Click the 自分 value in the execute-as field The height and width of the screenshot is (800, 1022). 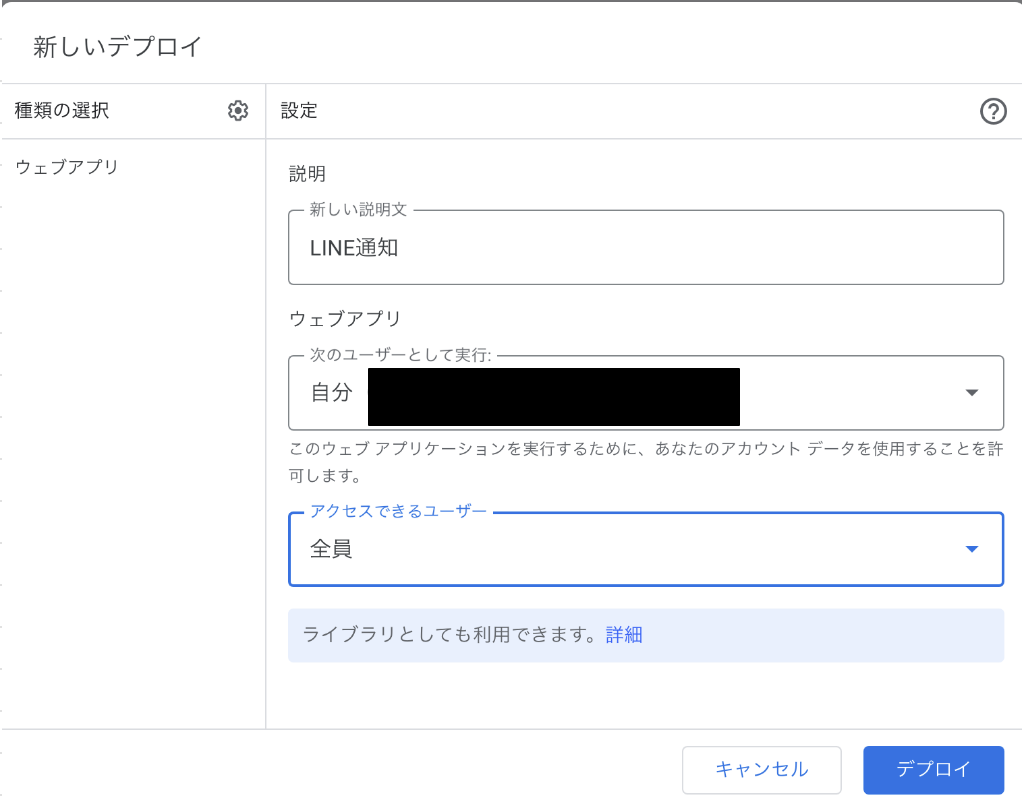[x=331, y=393]
